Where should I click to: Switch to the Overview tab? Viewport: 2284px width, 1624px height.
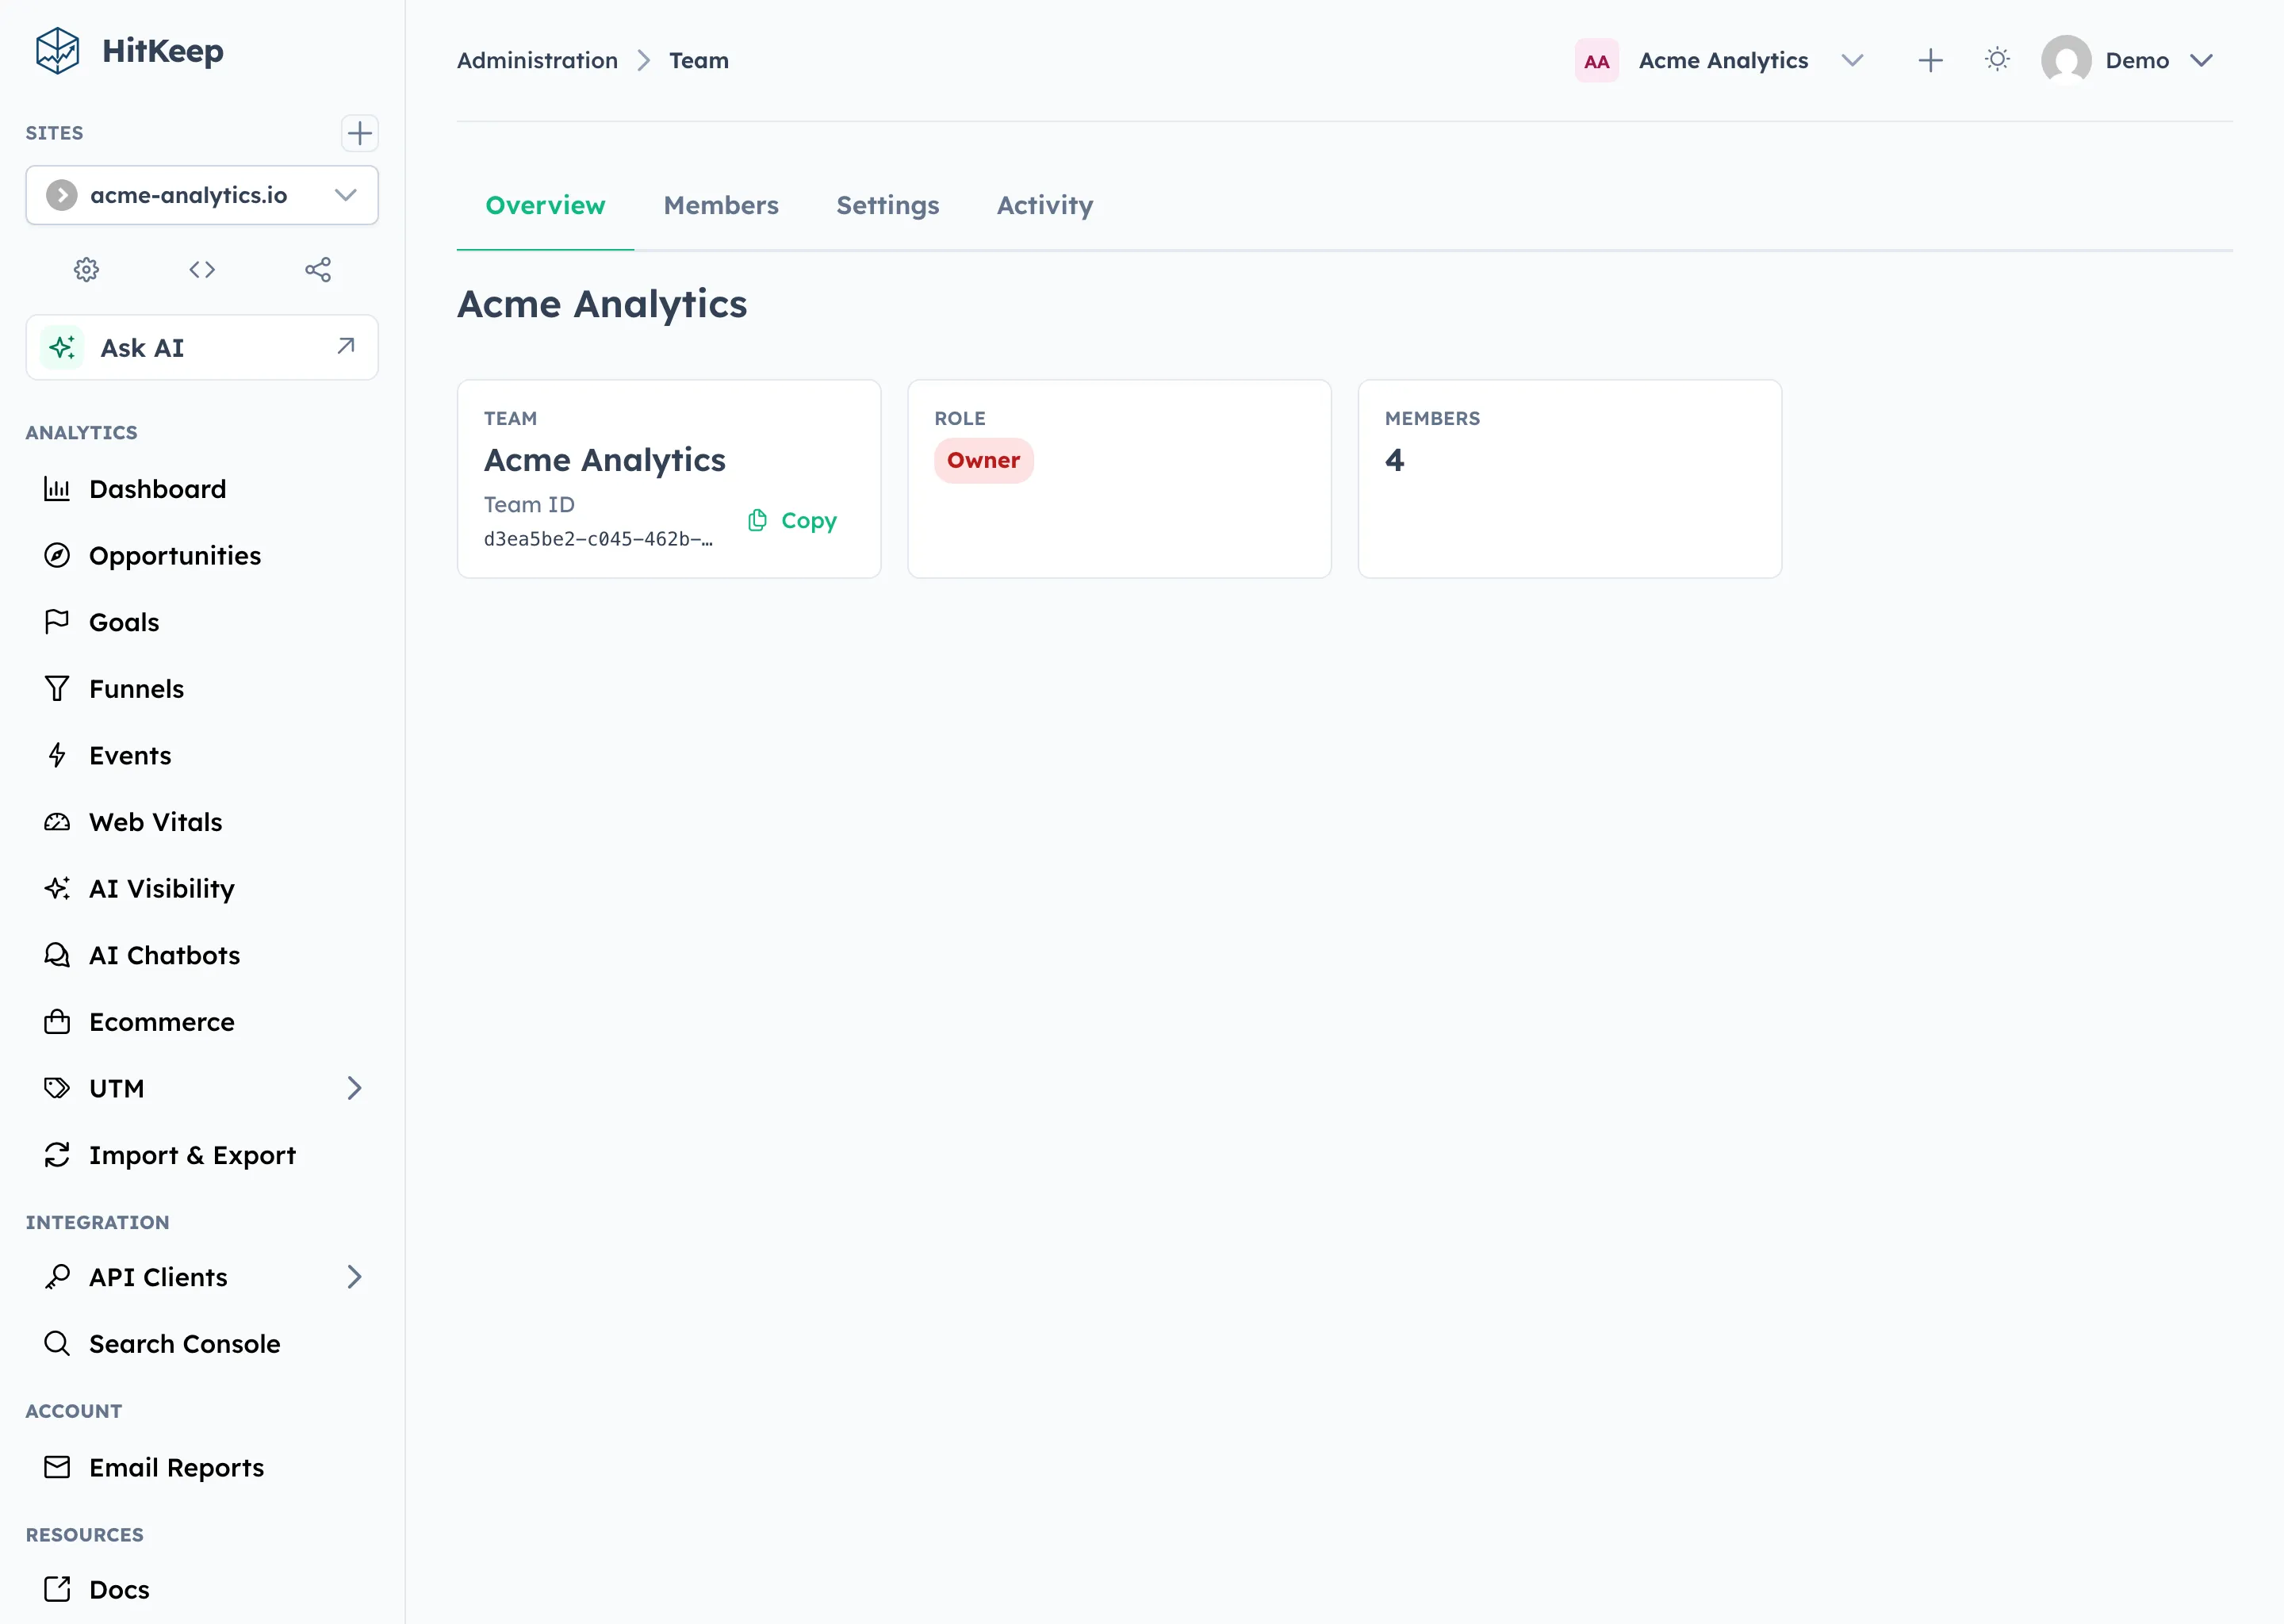pos(545,205)
